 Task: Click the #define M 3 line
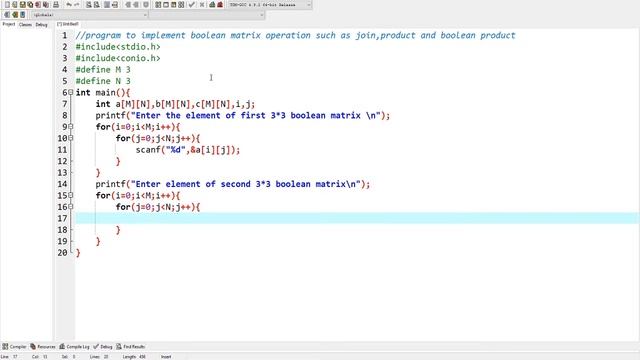tap(103, 69)
